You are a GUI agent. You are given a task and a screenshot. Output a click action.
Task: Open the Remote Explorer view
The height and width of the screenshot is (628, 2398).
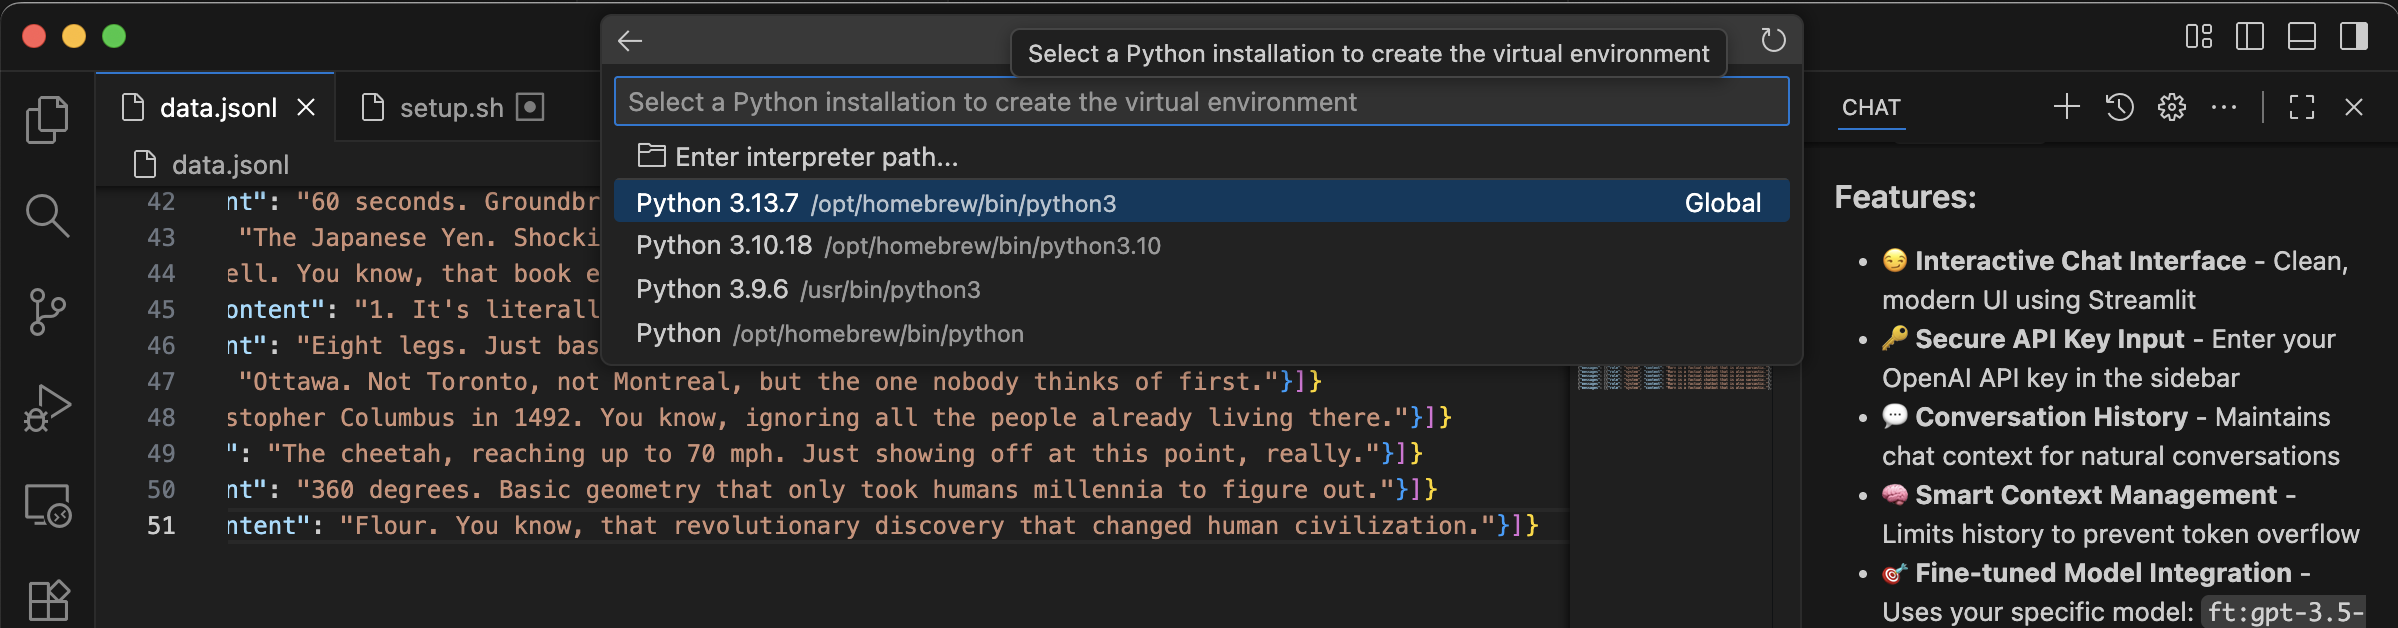[x=47, y=505]
